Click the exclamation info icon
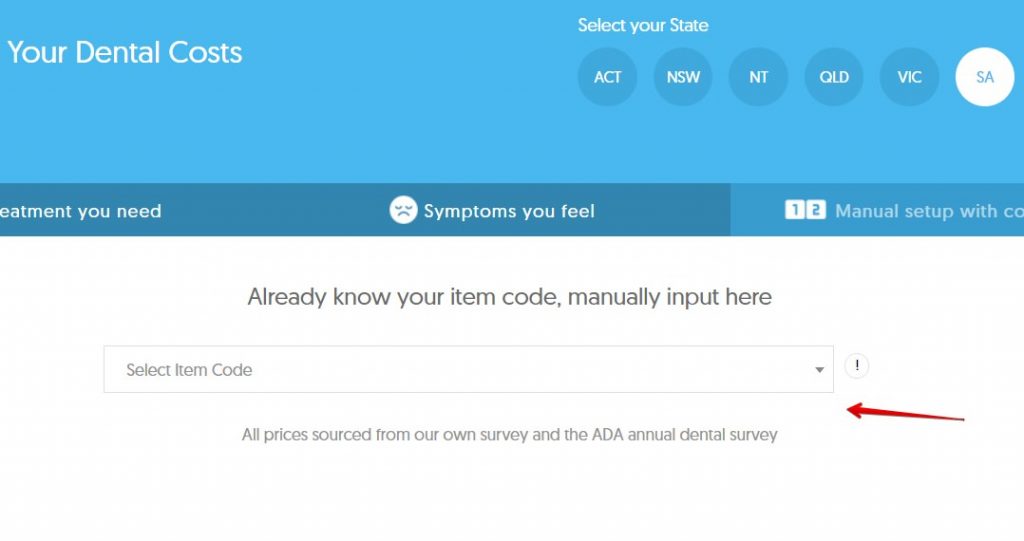Viewport: 1024px width, 541px height. (857, 366)
